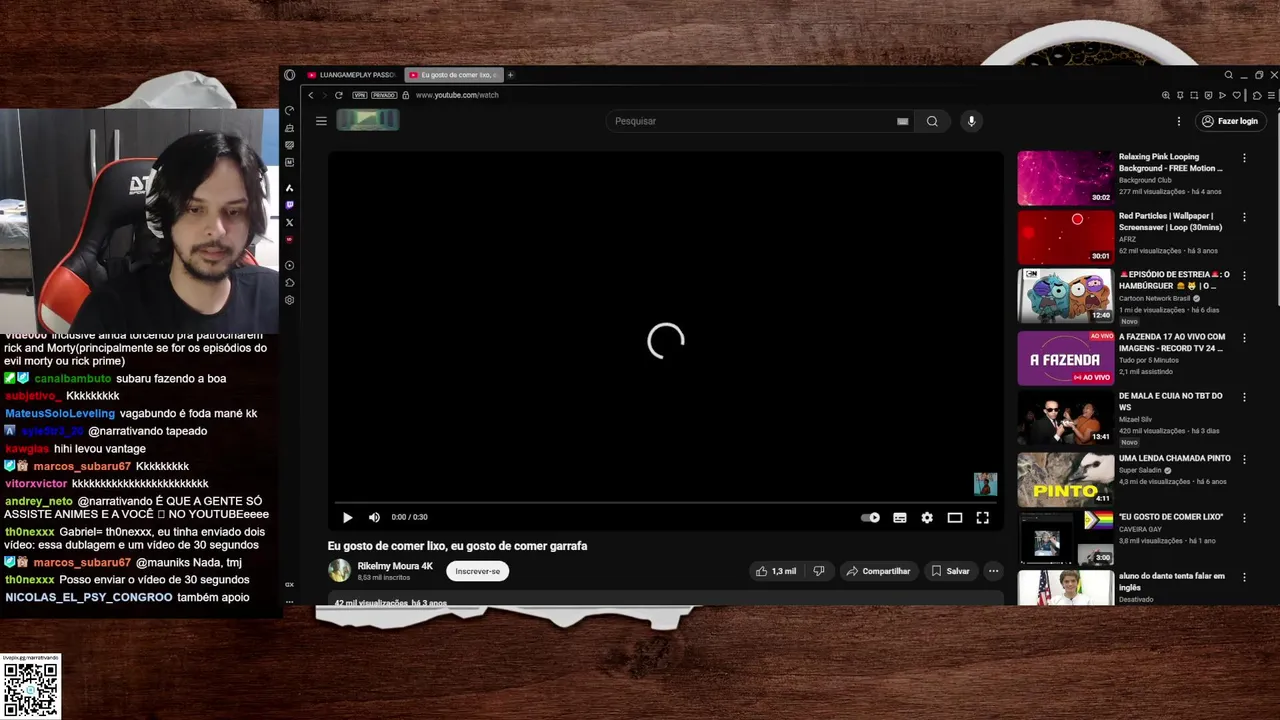Image resolution: width=1280 pixels, height=720 pixels.
Task: Click the Fazer login button
Action: (1230, 121)
